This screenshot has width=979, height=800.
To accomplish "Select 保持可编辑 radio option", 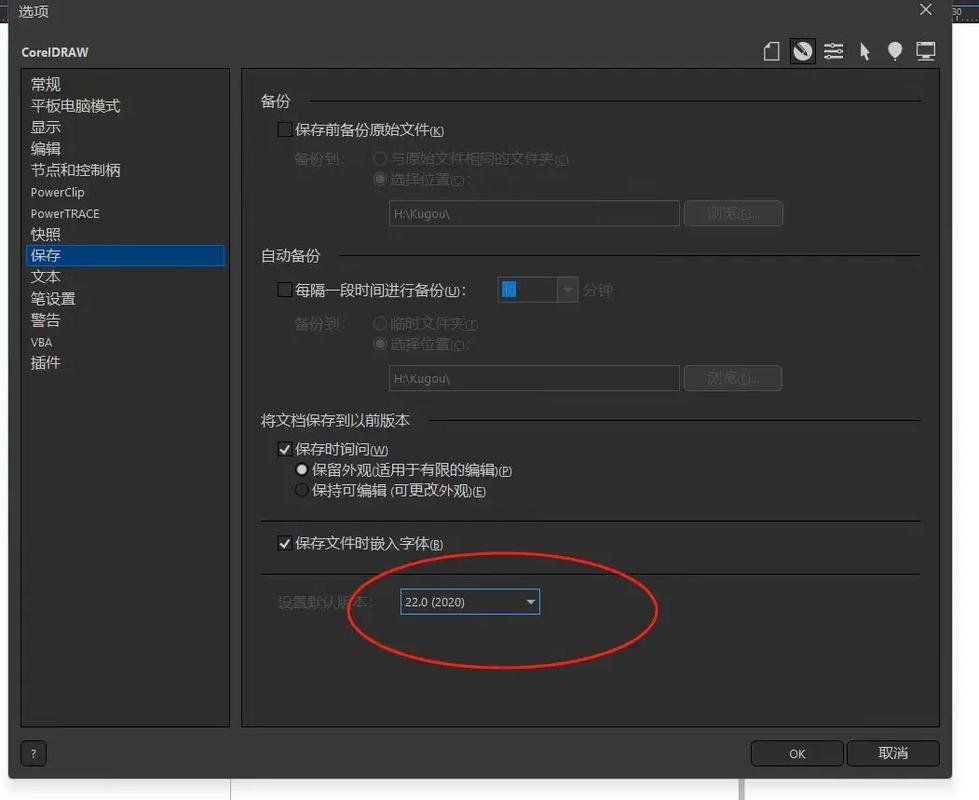I will click(x=302, y=490).
